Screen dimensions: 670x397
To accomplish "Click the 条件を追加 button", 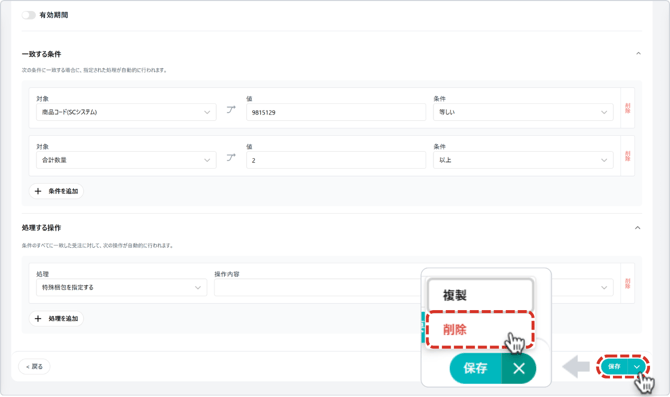I will pos(56,191).
